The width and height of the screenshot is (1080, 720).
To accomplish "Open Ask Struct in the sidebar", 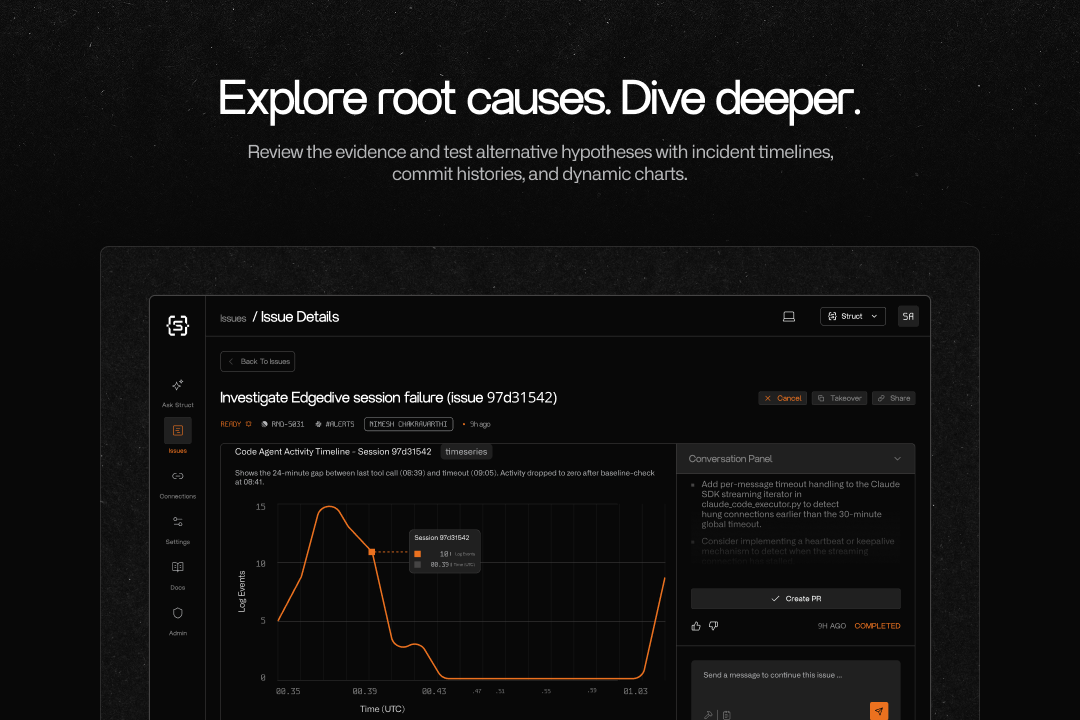I will [x=178, y=392].
